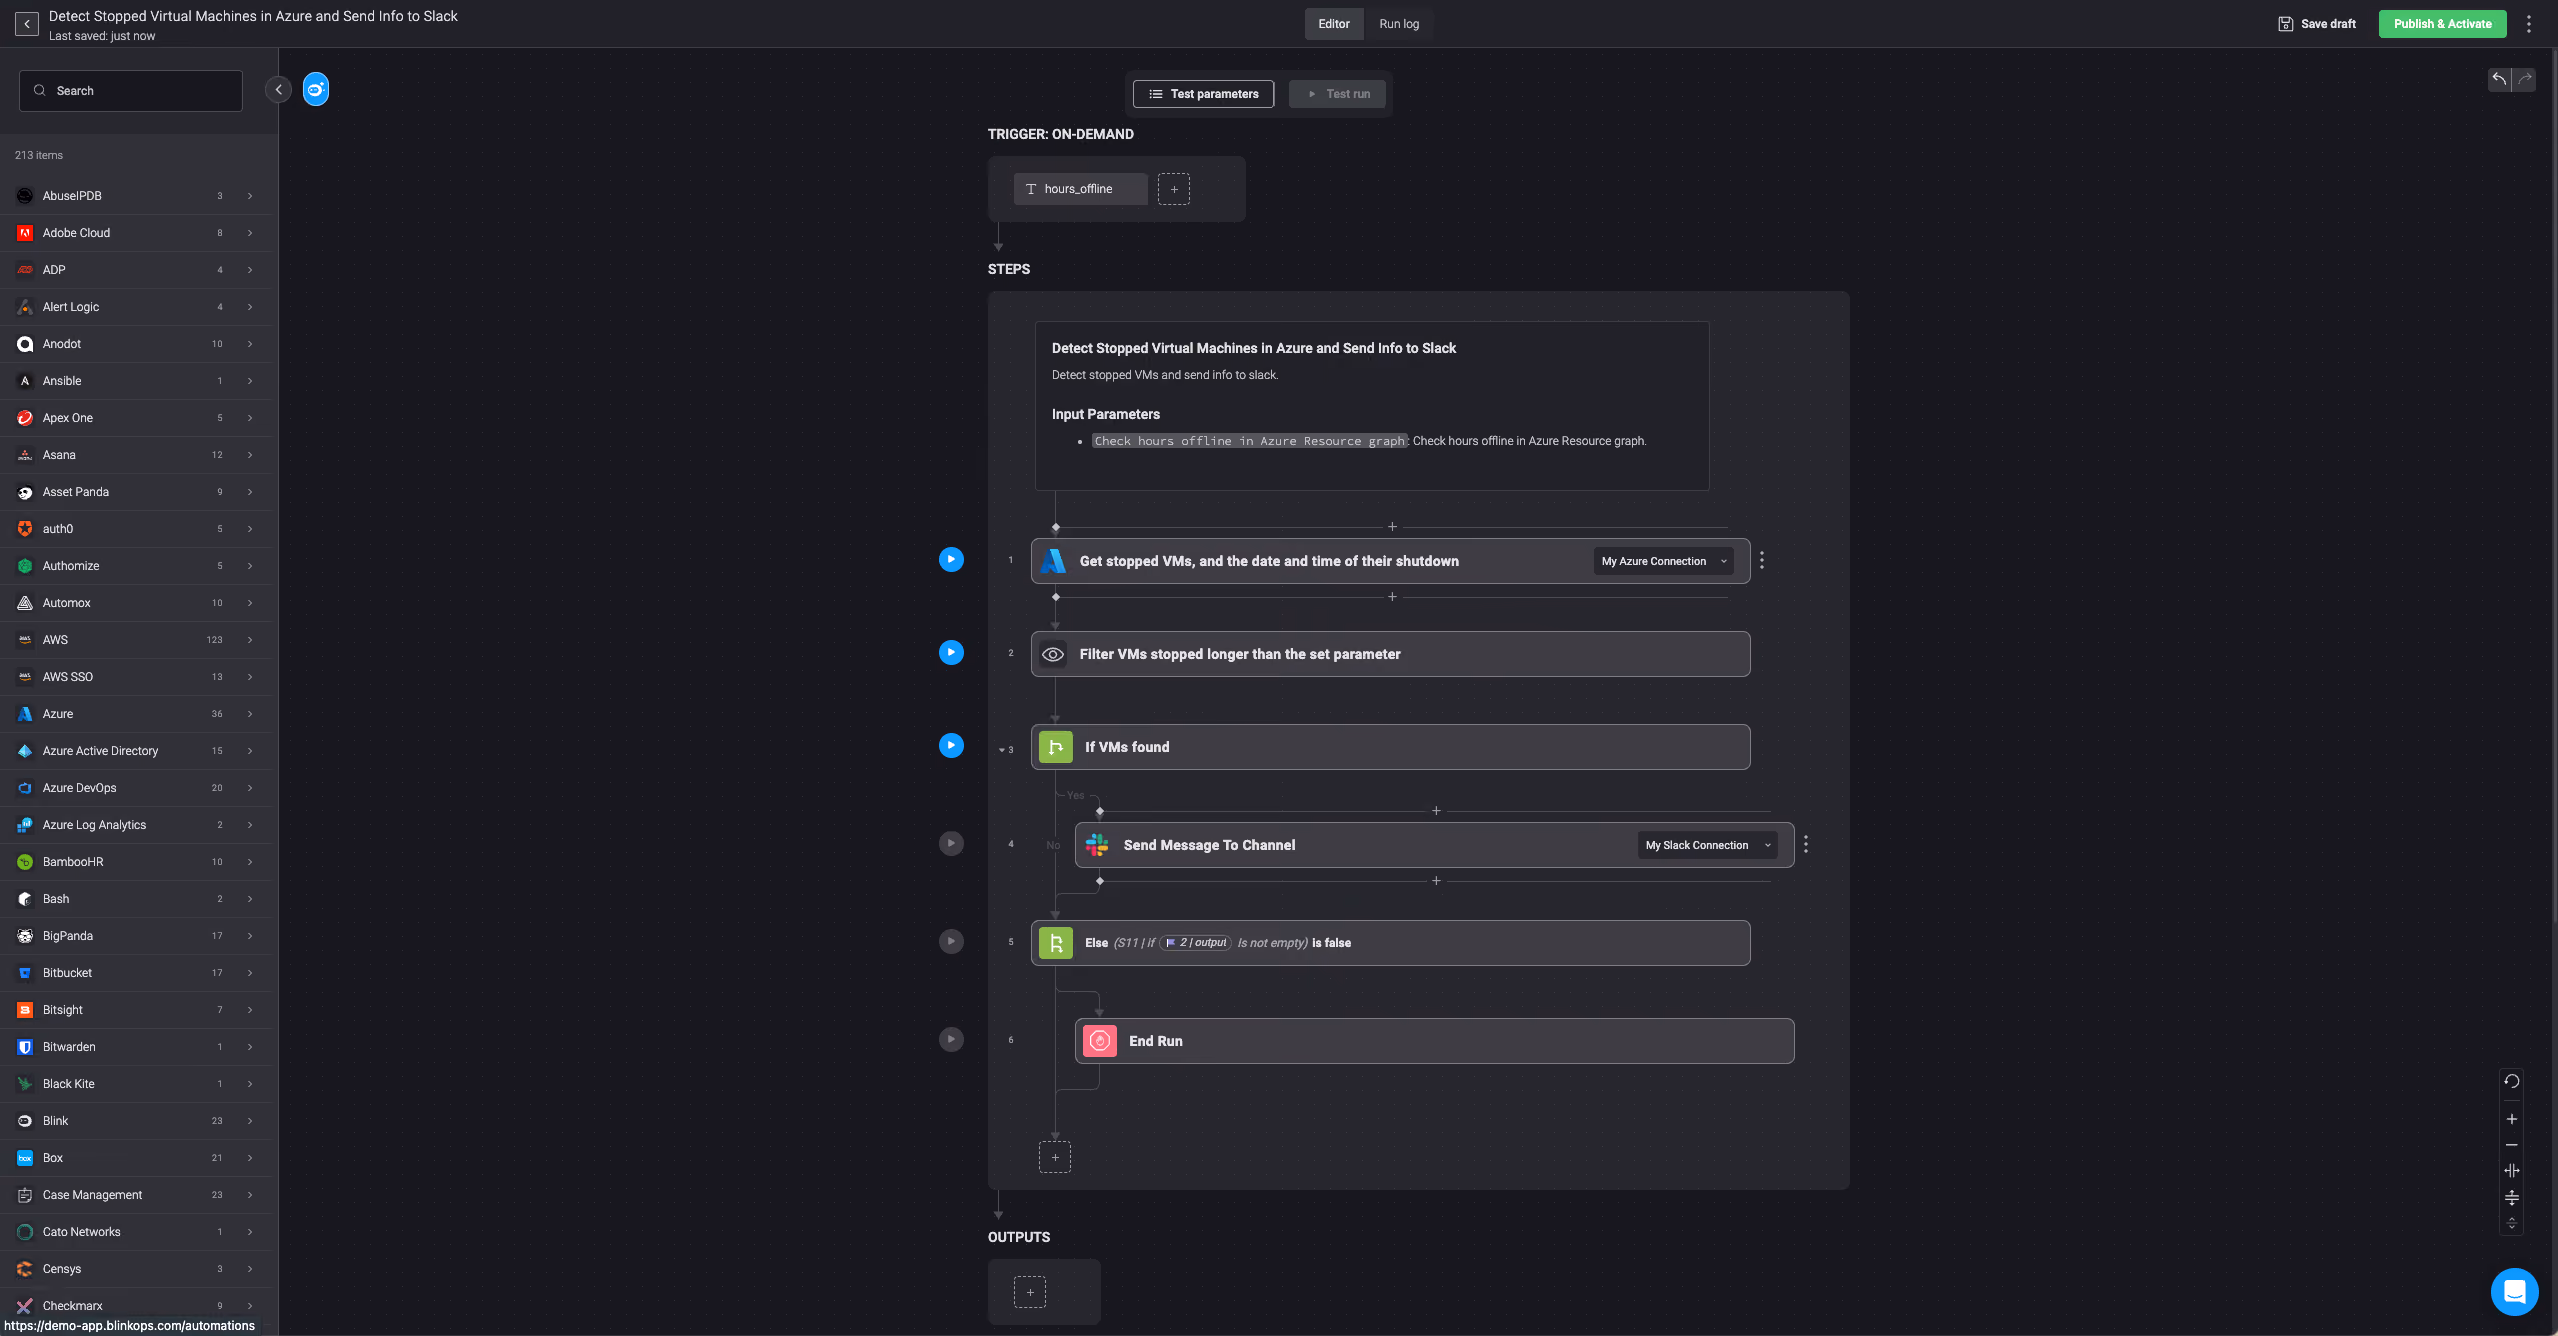Expand the Blink integration chevron
The width and height of the screenshot is (2558, 1336).
(250, 1121)
